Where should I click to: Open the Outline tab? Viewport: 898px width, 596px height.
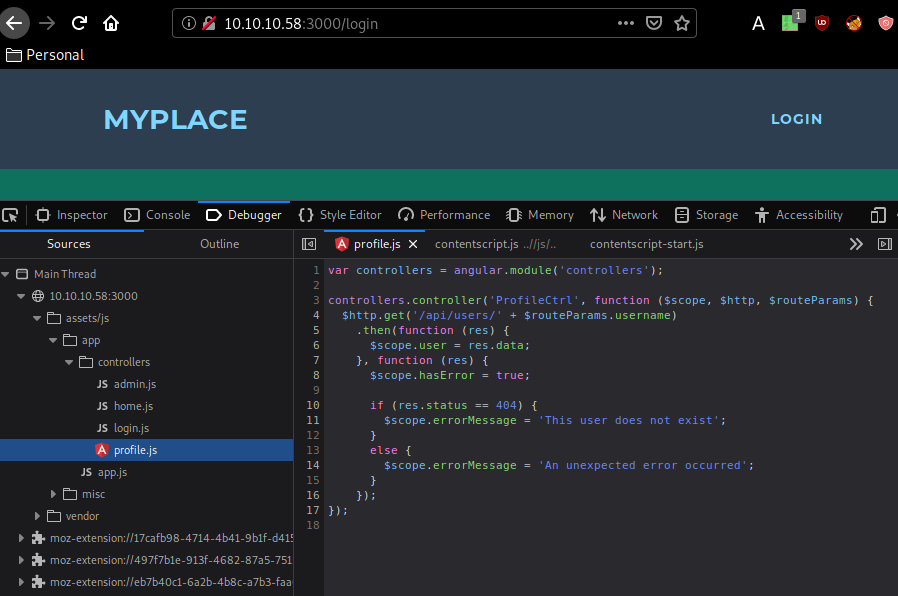coord(219,244)
